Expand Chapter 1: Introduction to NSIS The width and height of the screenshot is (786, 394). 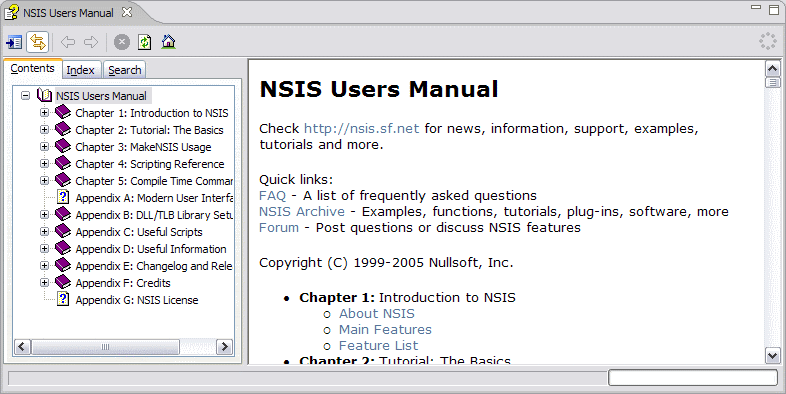(45, 113)
